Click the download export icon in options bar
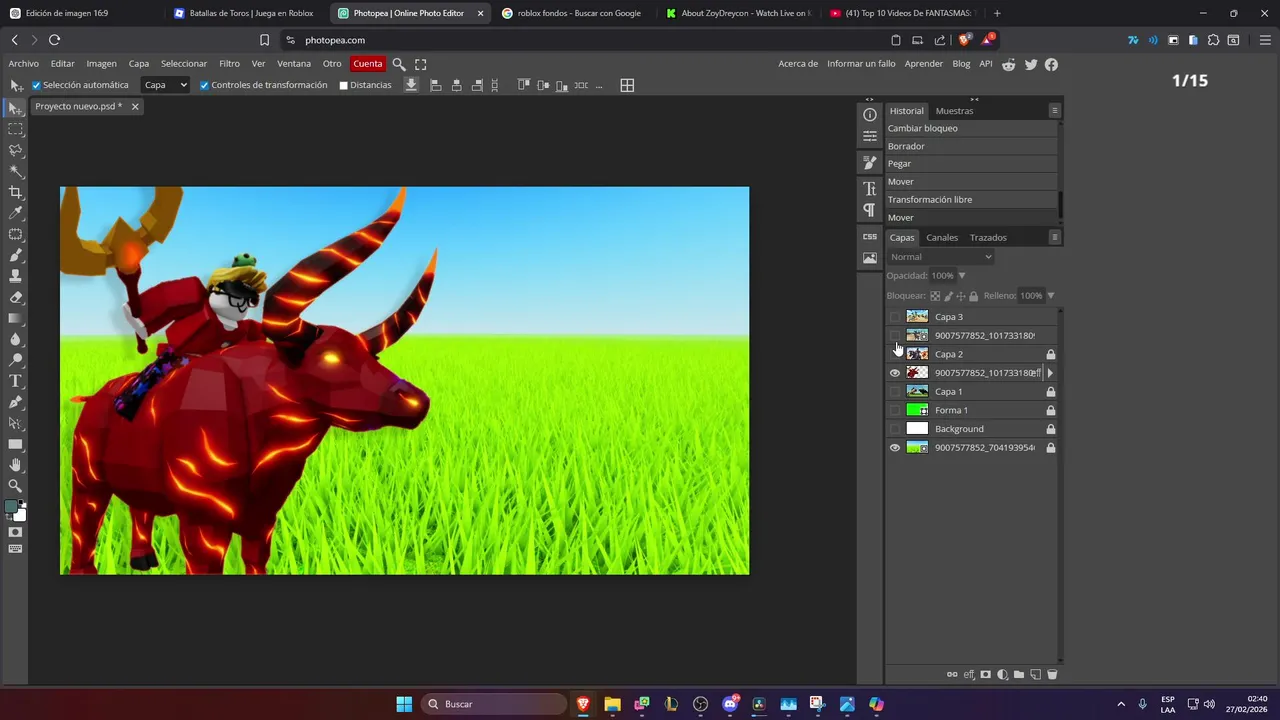Image resolution: width=1280 pixels, height=720 pixels. pos(411,85)
